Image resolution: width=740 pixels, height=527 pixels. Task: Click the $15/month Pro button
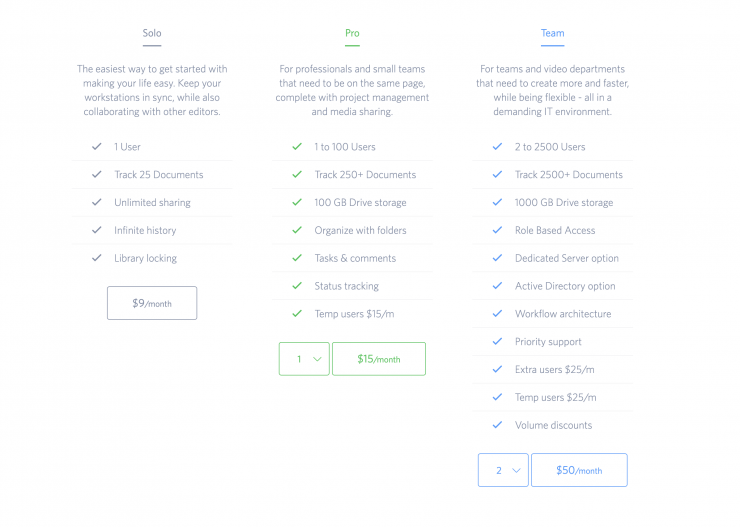pyautogui.click(x=378, y=359)
